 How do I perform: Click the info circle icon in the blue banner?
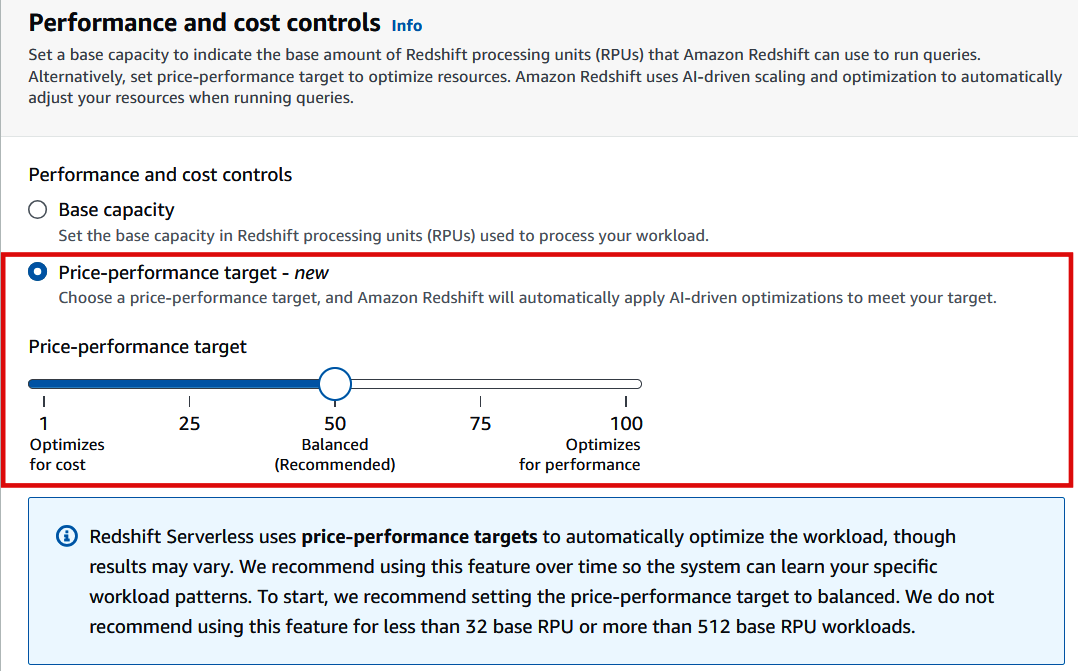click(x=66, y=536)
